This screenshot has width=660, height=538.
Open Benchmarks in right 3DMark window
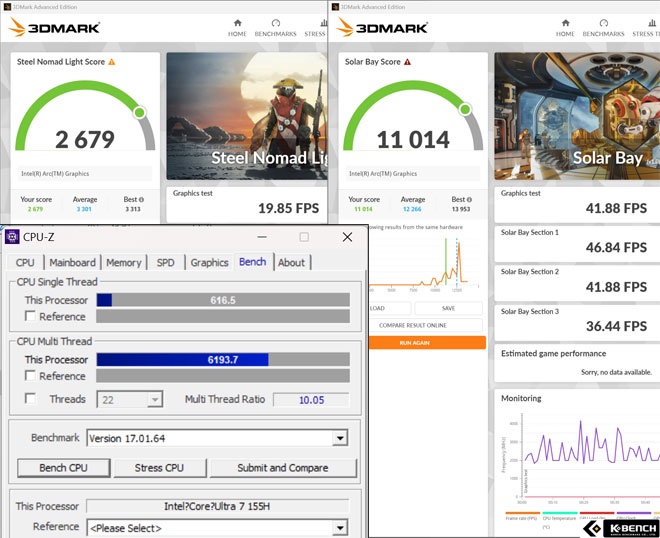coord(603,28)
